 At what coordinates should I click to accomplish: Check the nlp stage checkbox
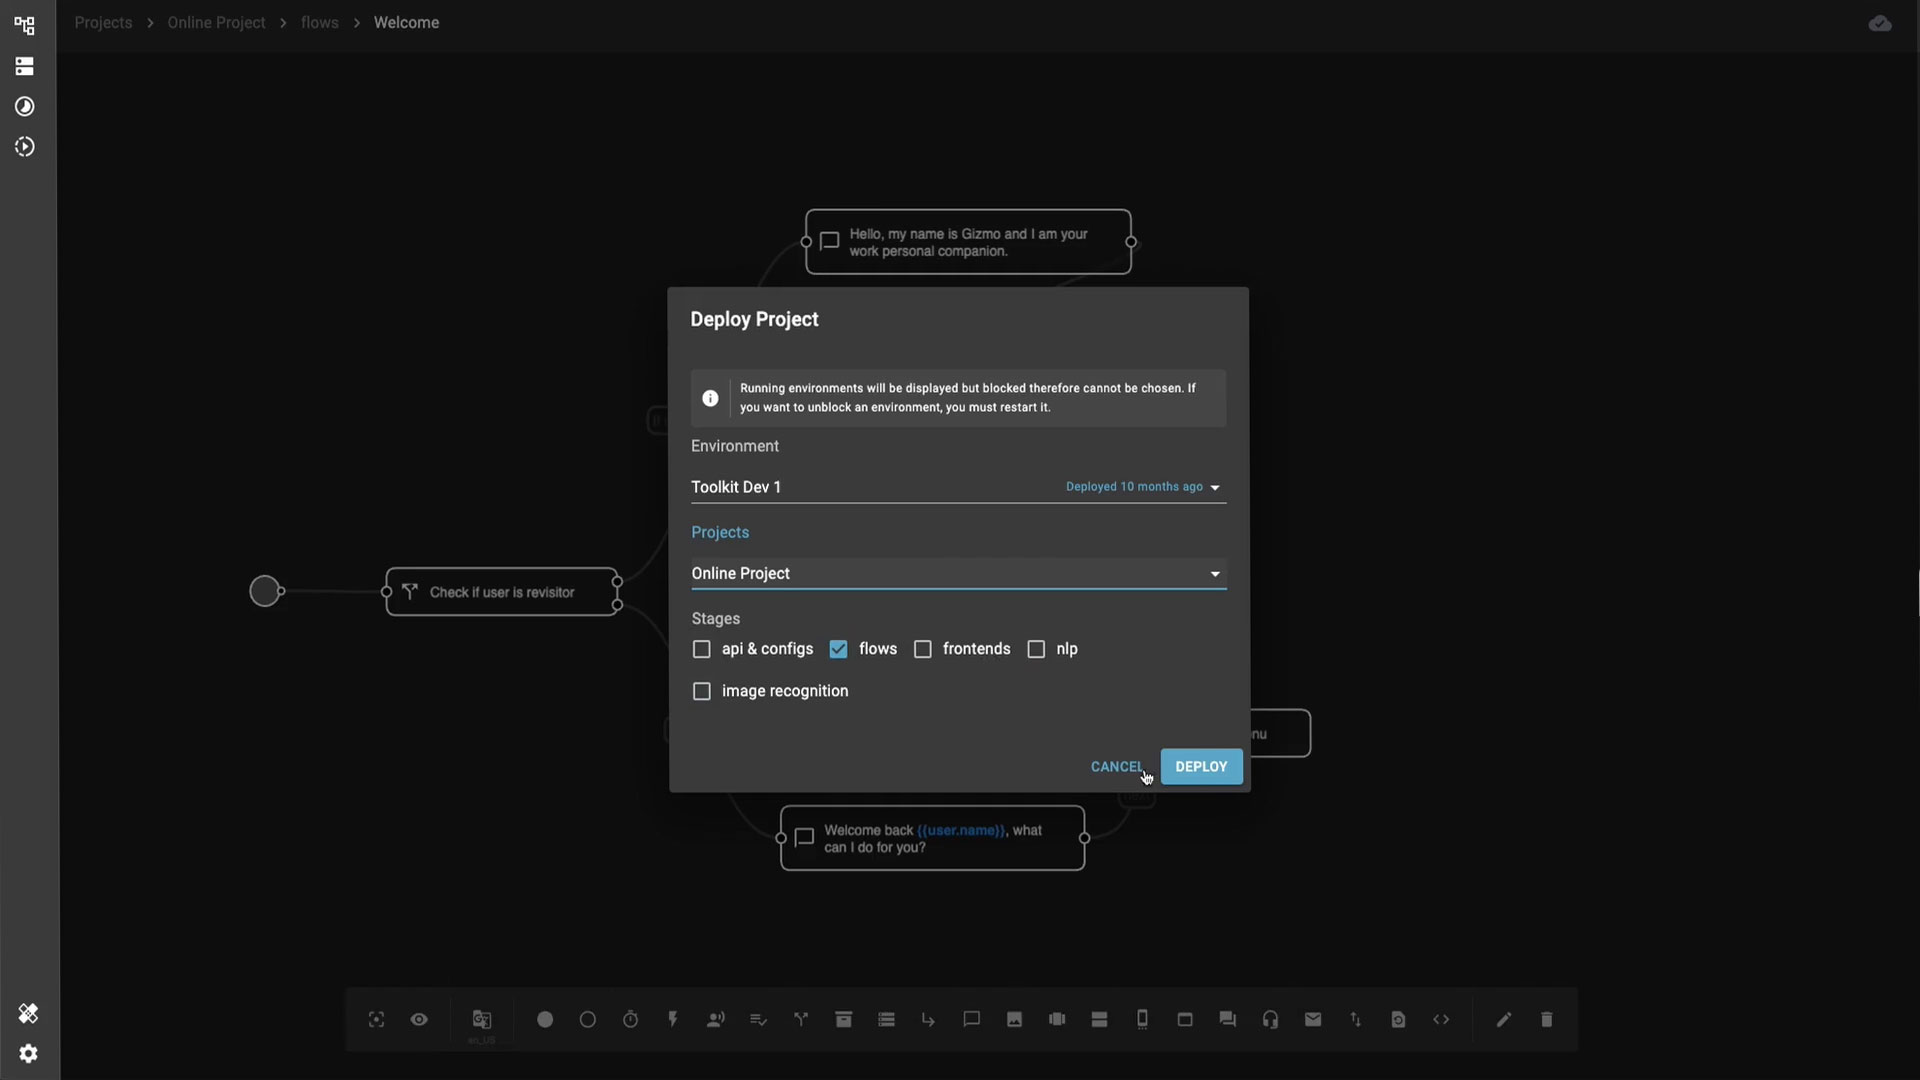(x=1036, y=649)
